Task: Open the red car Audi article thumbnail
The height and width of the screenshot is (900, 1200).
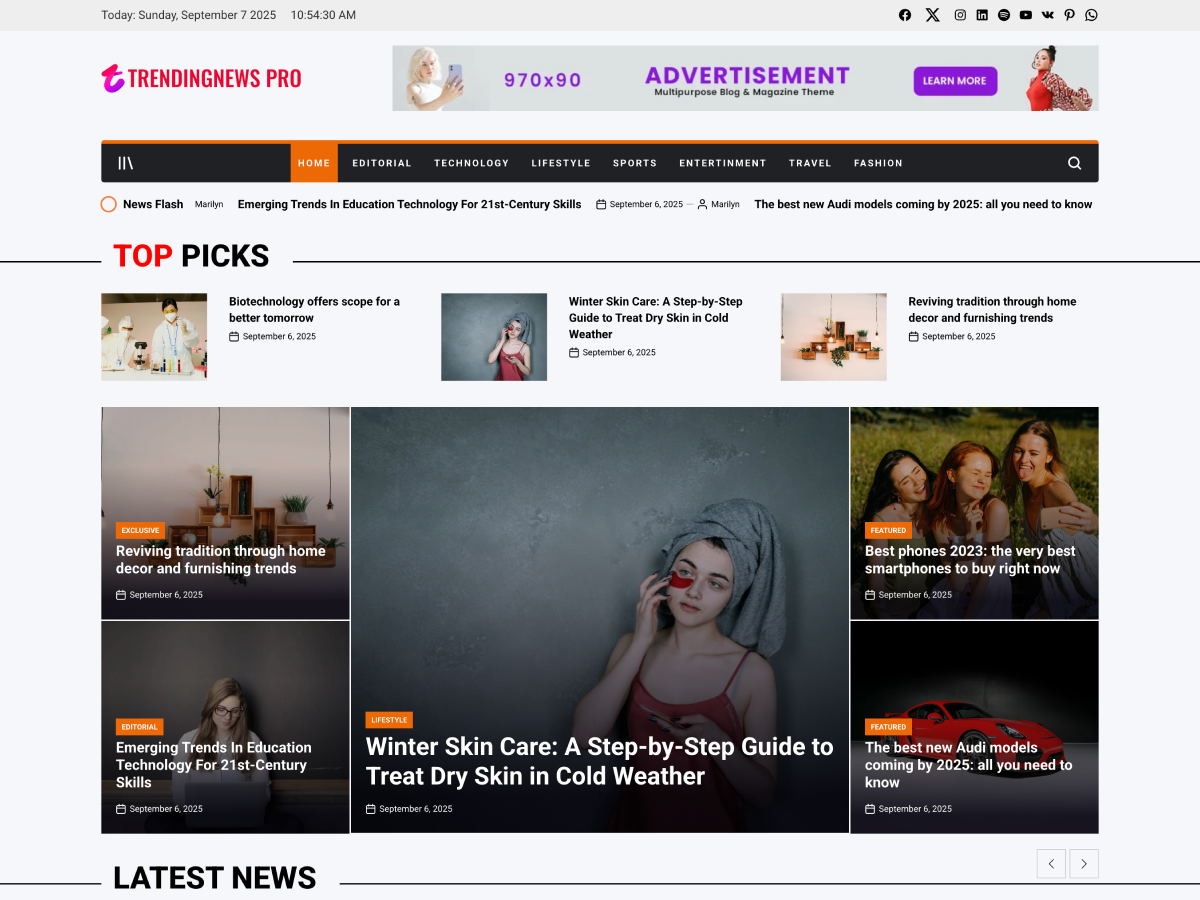Action: pos(974,727)
